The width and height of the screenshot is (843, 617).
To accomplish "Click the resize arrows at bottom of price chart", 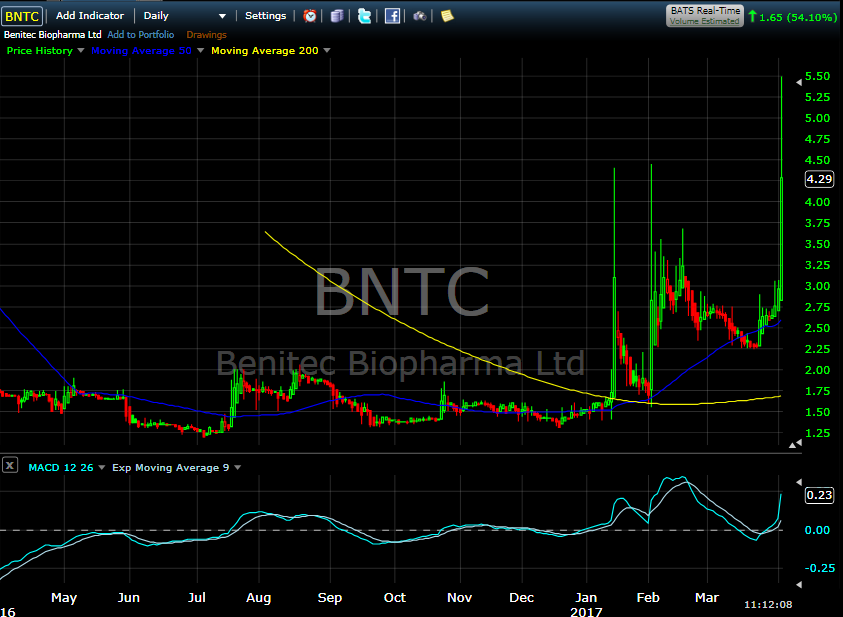I will click(796, 443).
